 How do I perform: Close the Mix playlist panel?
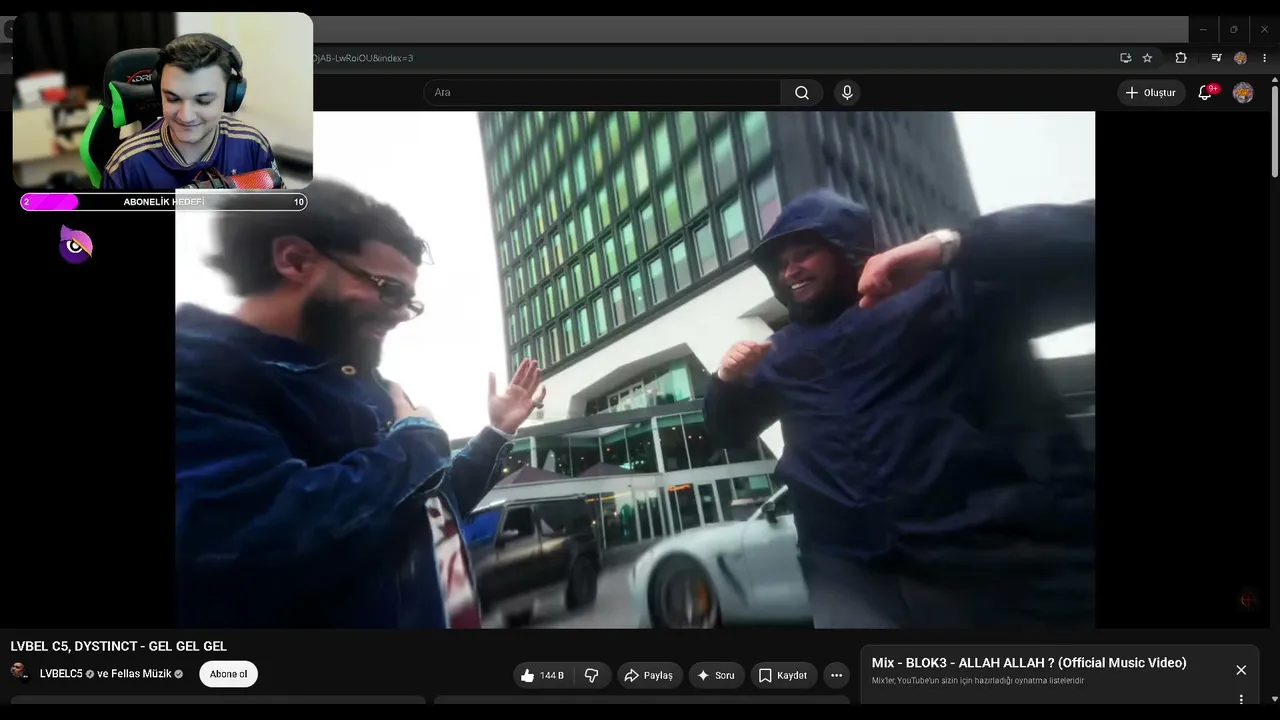coord(1241,670)
